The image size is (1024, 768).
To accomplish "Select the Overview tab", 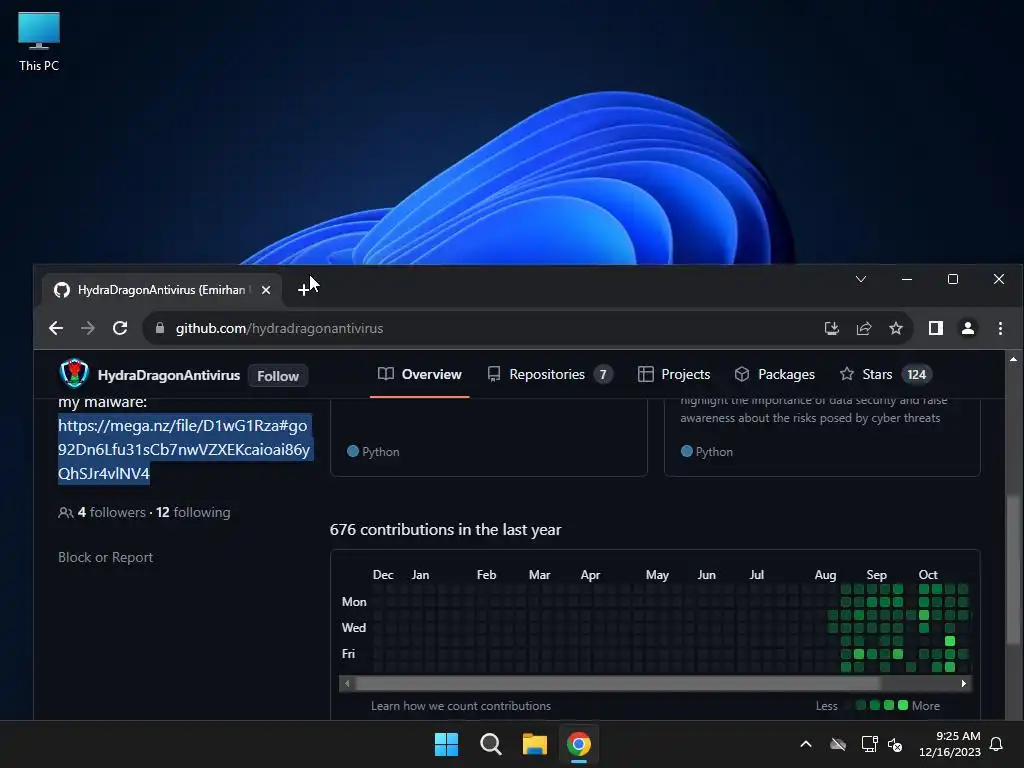I will click(x=419, y=374).
